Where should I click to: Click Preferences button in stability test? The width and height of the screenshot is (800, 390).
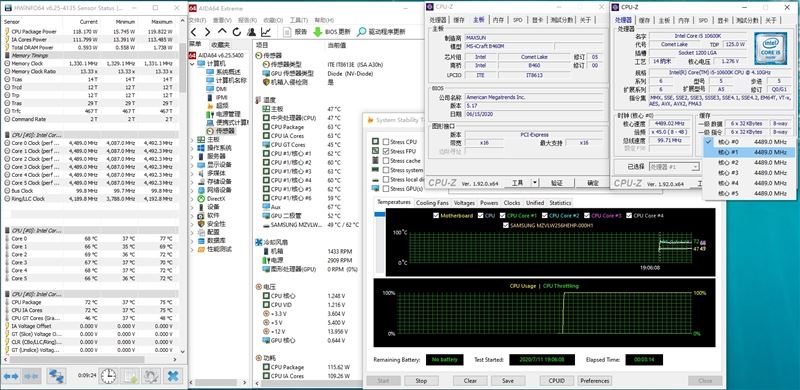(x=595, y=381)
